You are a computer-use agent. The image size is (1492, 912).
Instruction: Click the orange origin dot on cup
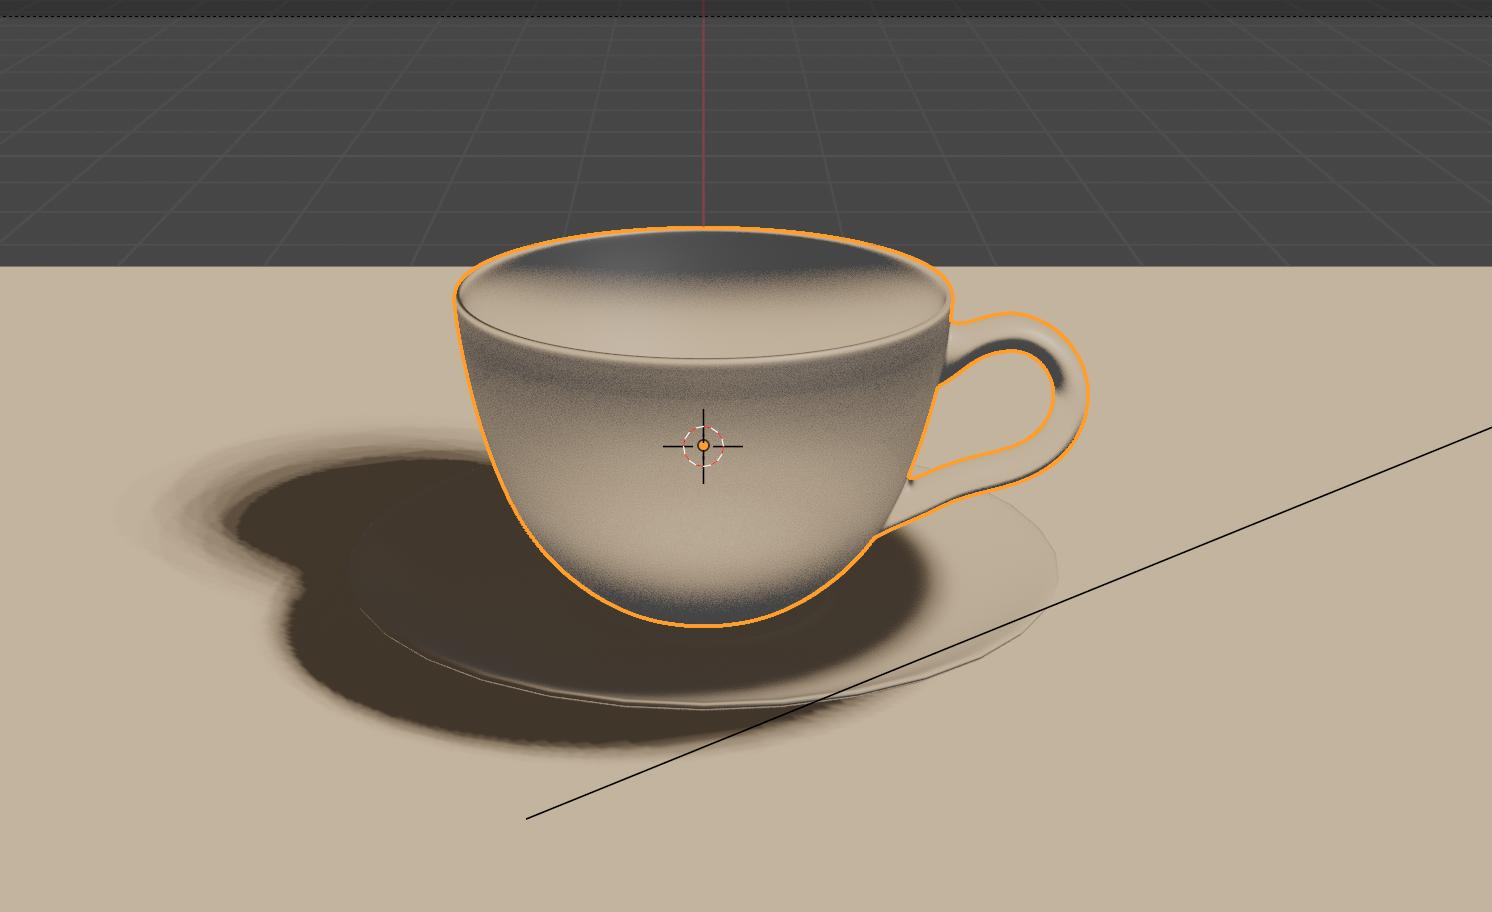pos(703,445)
